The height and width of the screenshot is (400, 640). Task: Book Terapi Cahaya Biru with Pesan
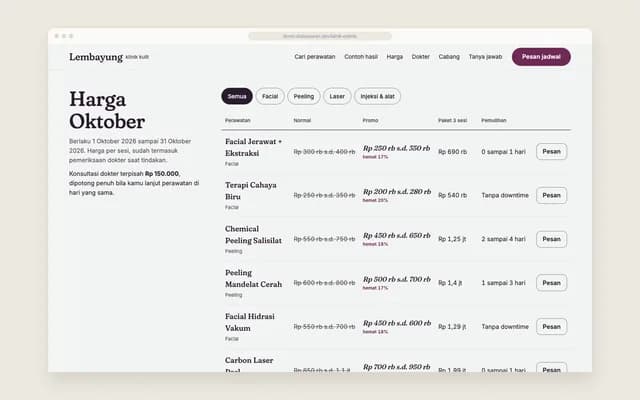[551, 196]
